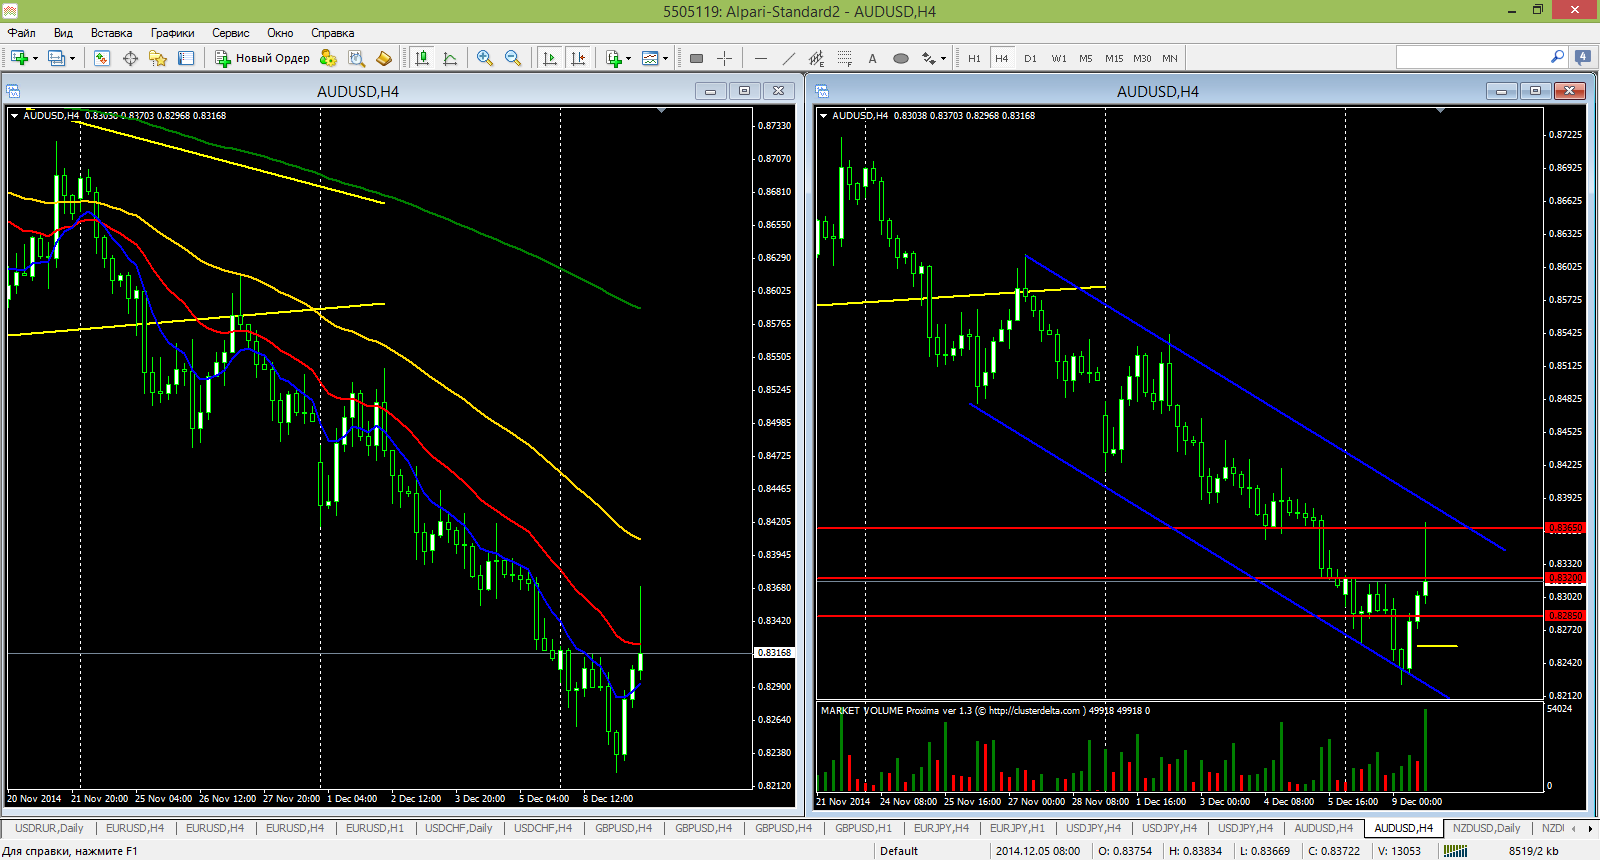Switch chart type to Line Chart
The height and width of the screenshot is (860, 1600).
pyautogui.click(x=450, y=58)
